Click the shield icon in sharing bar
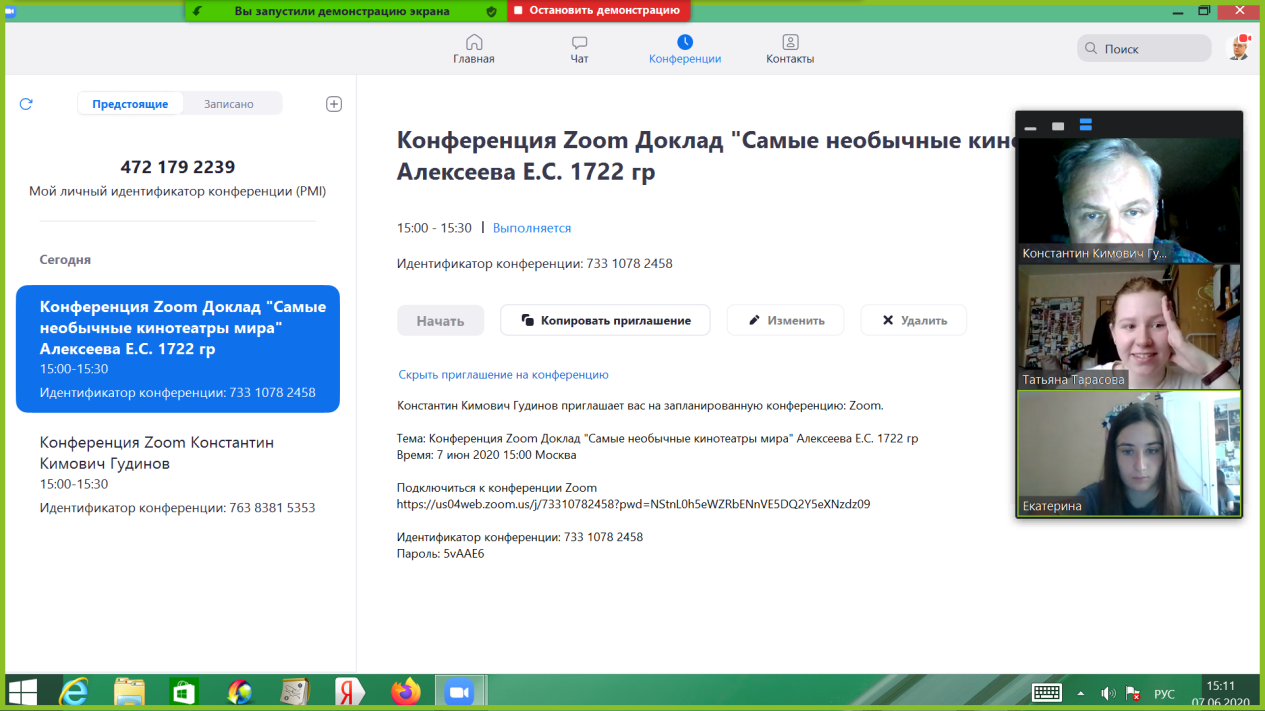 491,11
